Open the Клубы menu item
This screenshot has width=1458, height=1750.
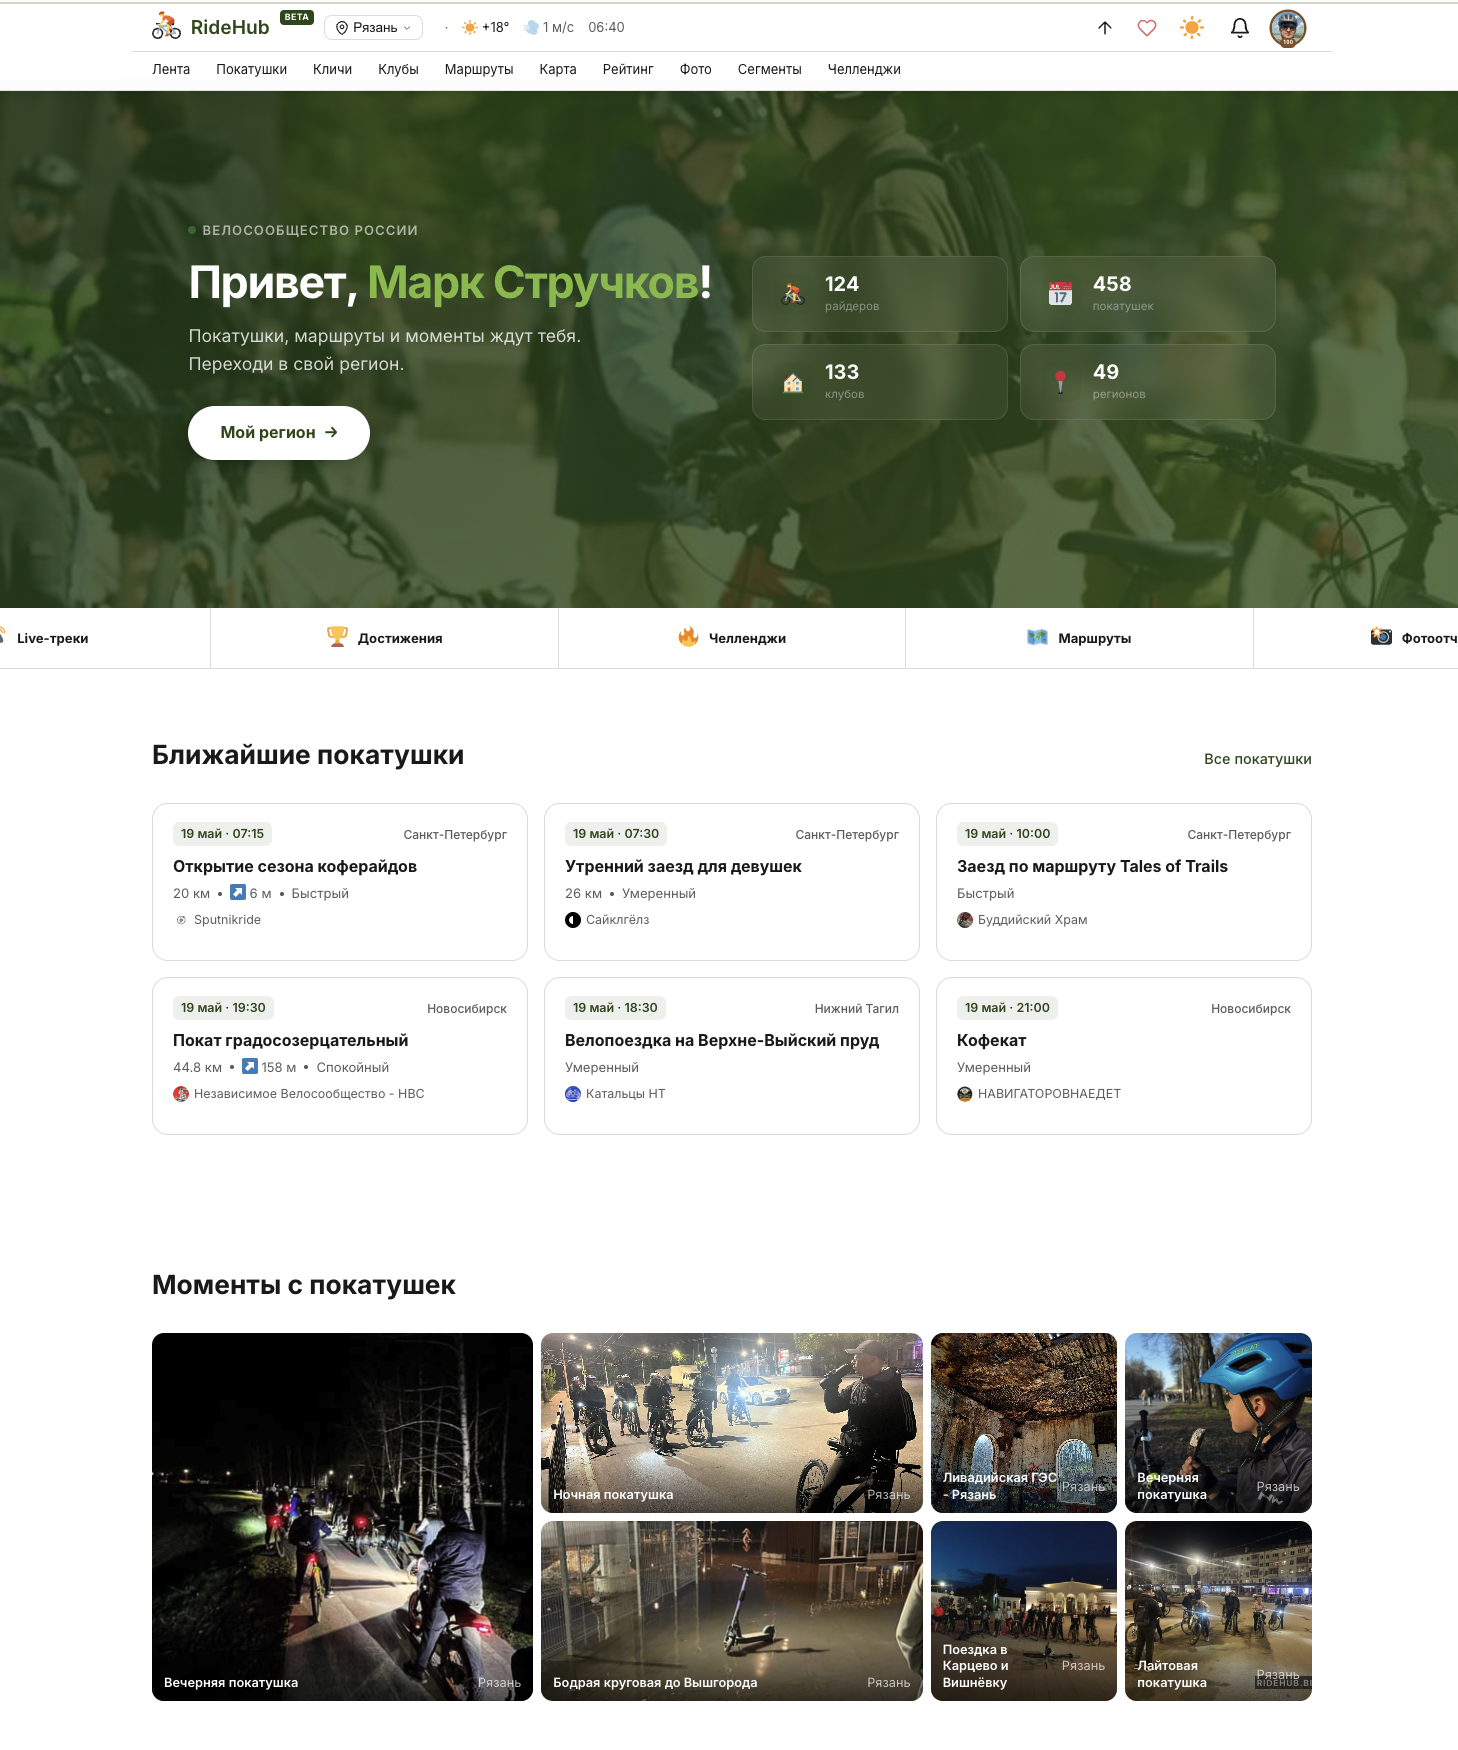pyautogui.click(x=398, y=69)
